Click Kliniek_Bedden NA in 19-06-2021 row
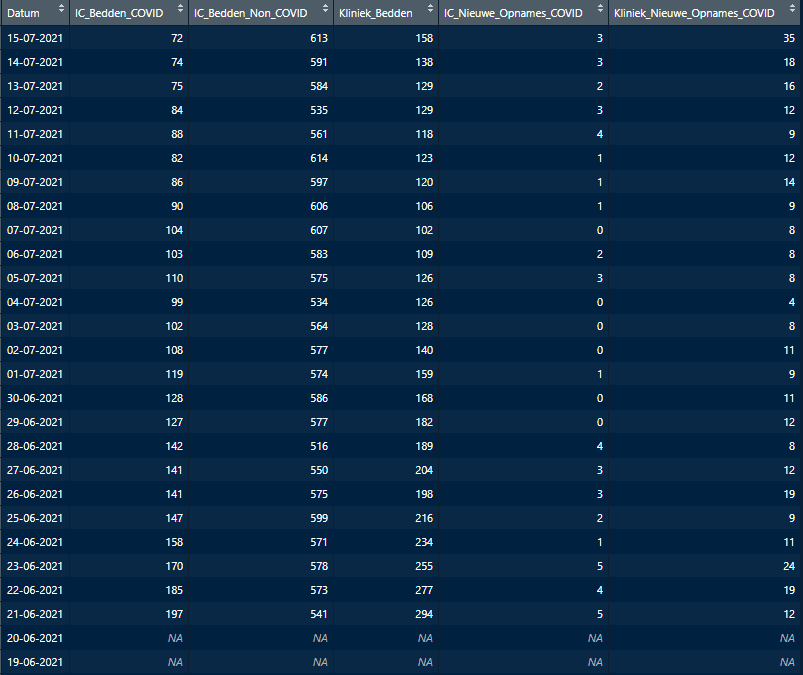803x675 pixels. (x=426, y=662)
